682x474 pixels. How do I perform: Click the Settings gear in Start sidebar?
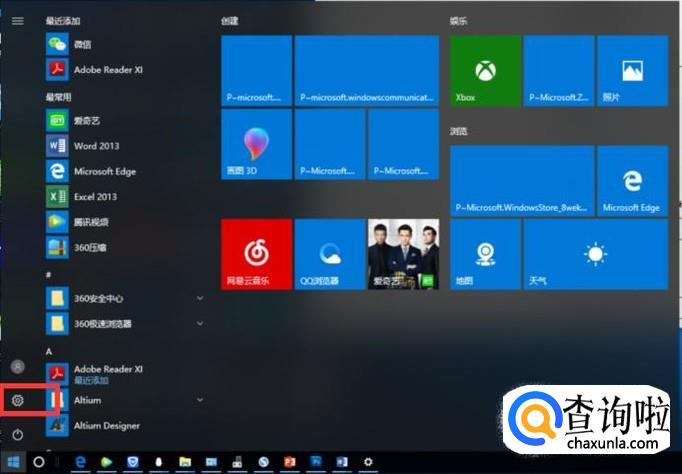point(17,400)
